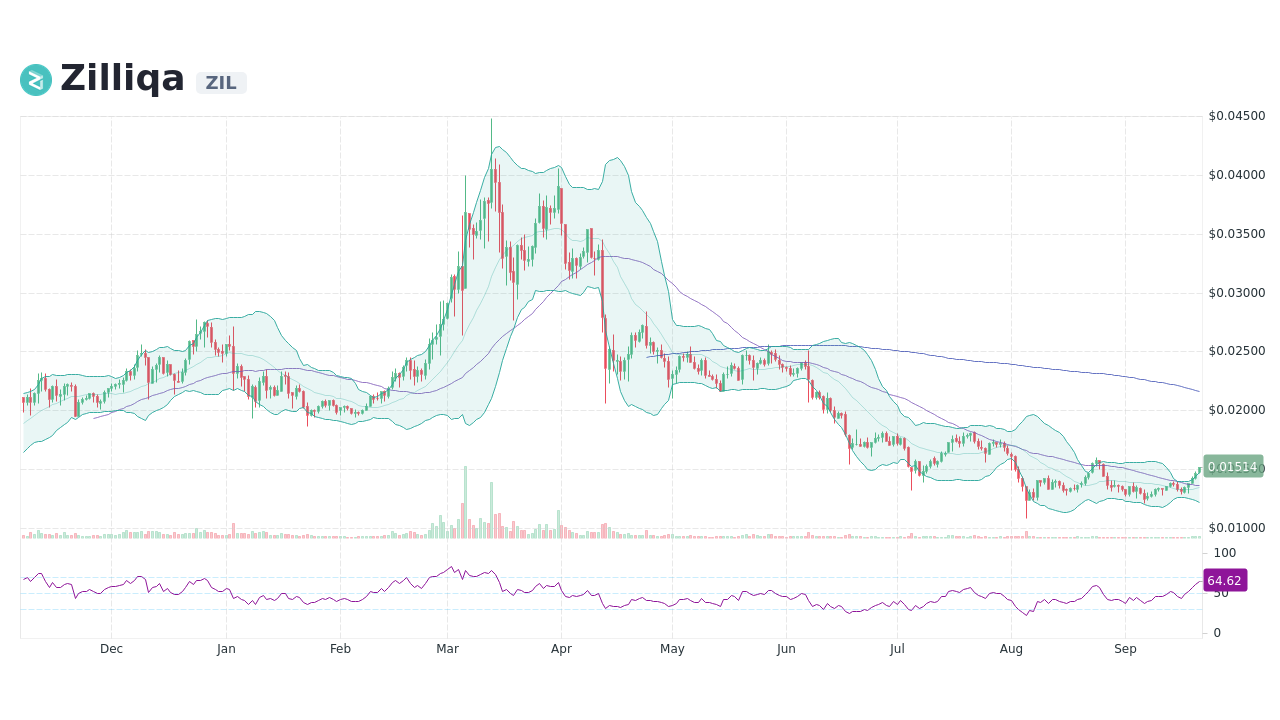Click the current price label 0.01514
The image size is (1280, 720).
[1233, 466]
